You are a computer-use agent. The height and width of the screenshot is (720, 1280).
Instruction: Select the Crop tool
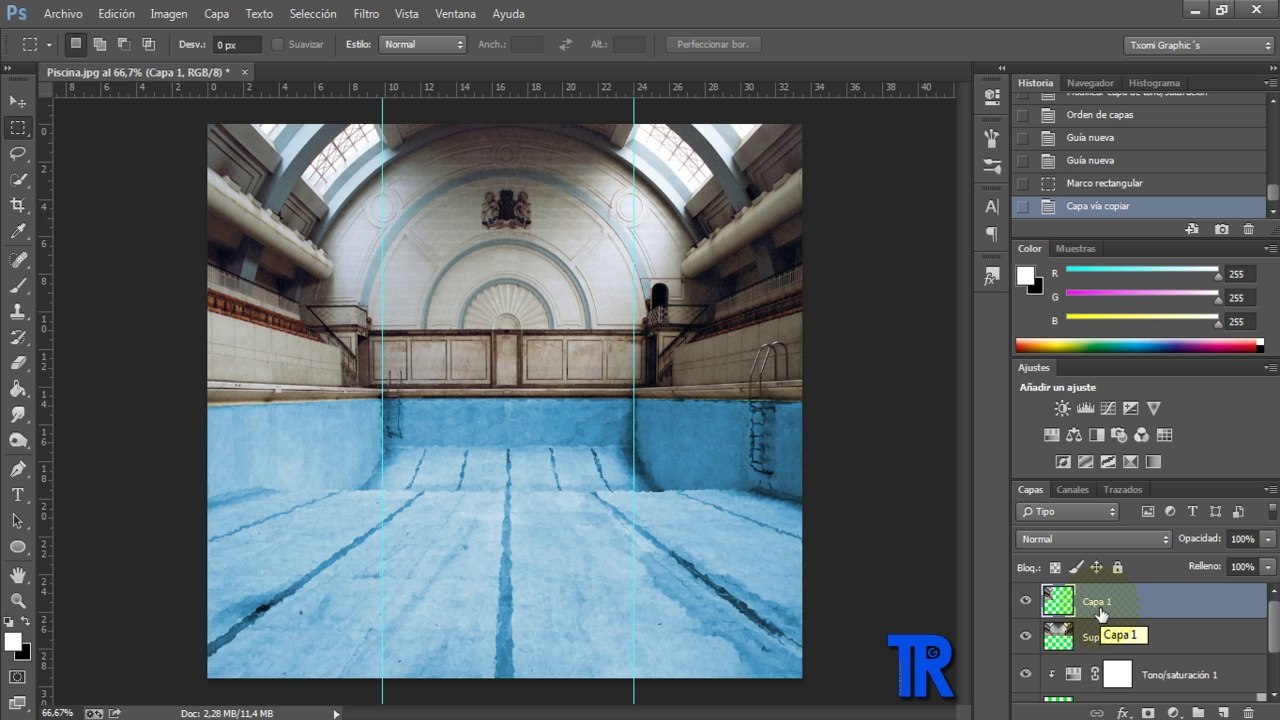click(18, 206)
